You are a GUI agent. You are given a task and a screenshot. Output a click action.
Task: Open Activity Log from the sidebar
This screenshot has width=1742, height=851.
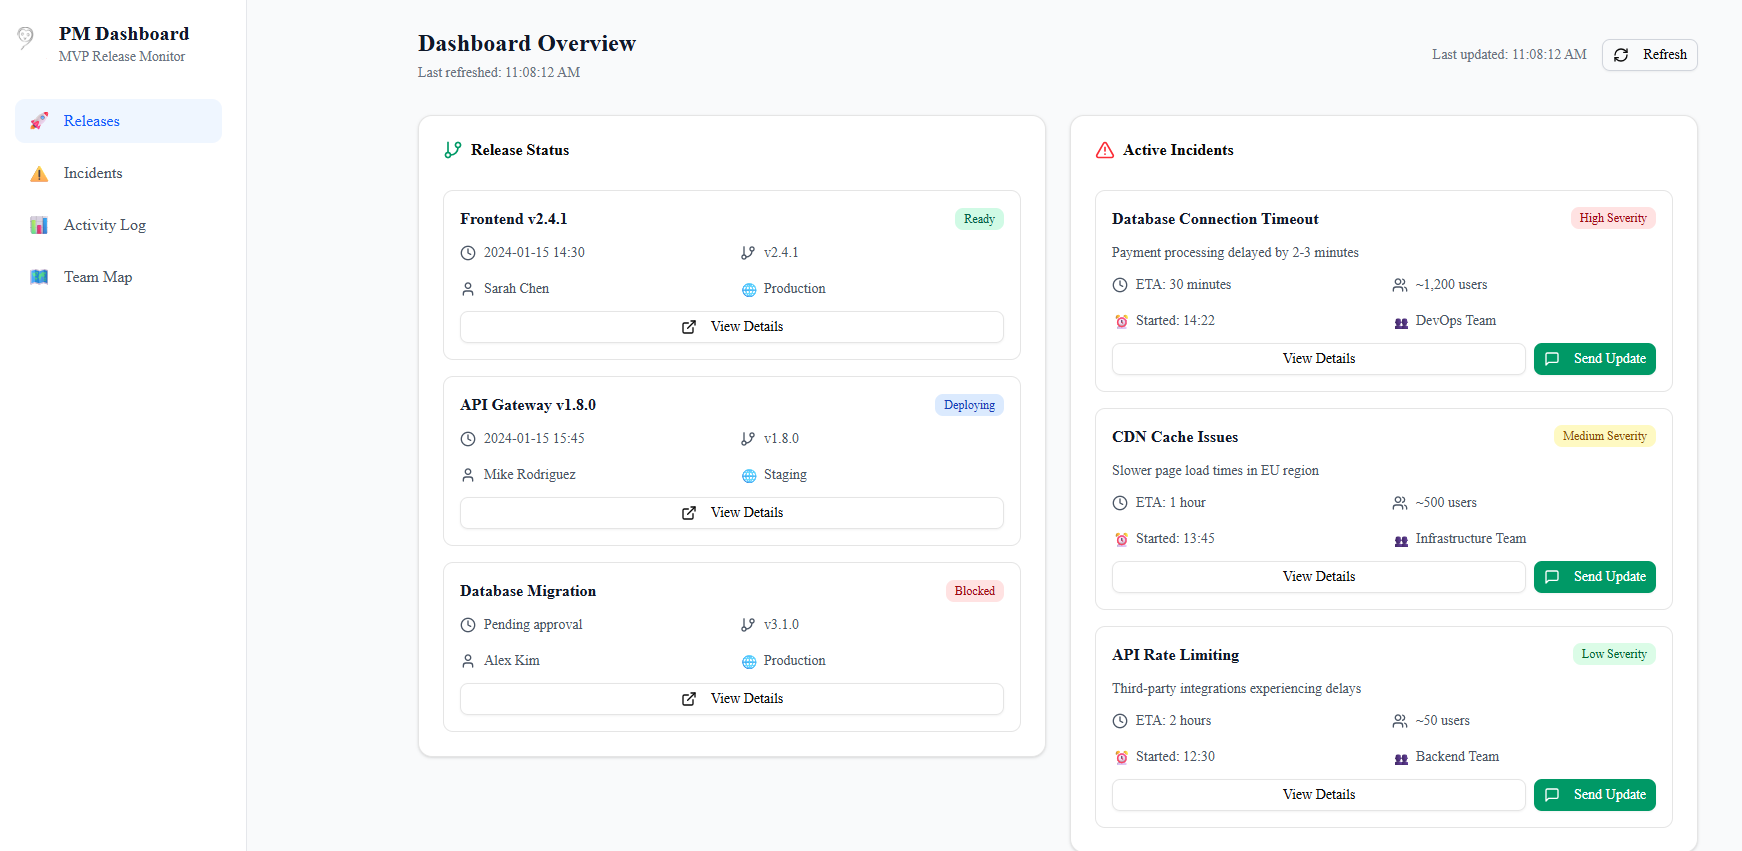pos(118,225)
